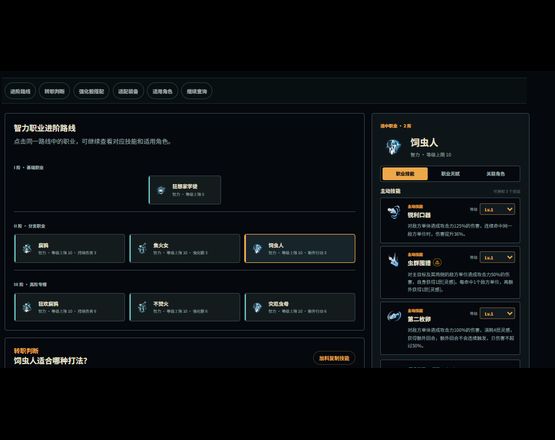The width and height of the screenshot is (555, 440).
Task: Click the tier I base class card icon
Action: [161, 190]
